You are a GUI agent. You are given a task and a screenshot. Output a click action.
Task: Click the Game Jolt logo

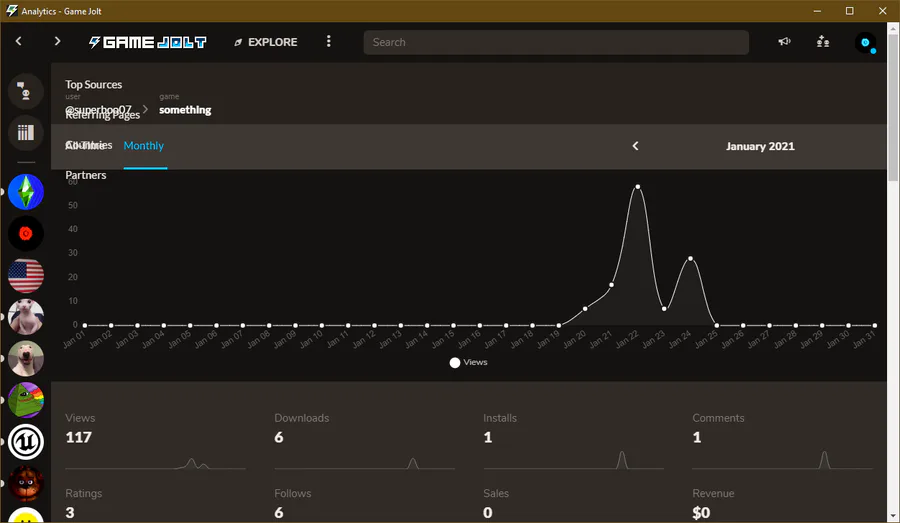pyautogui.click(x=148, y=42)
